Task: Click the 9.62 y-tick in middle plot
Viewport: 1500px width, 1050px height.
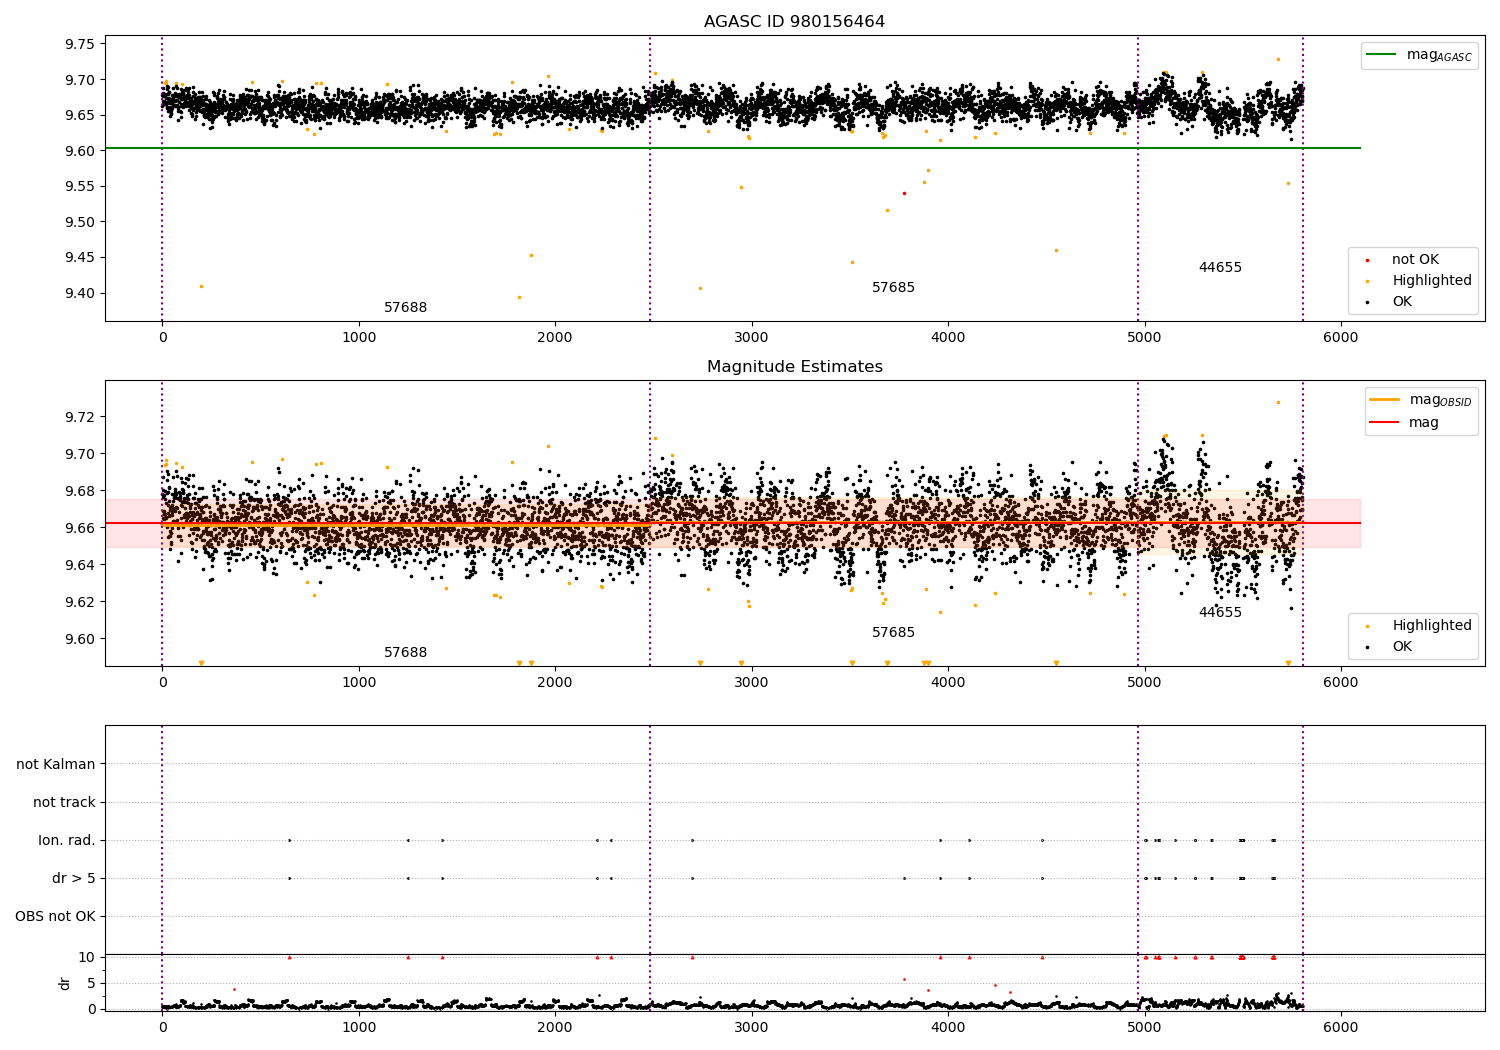Action: 80,602
